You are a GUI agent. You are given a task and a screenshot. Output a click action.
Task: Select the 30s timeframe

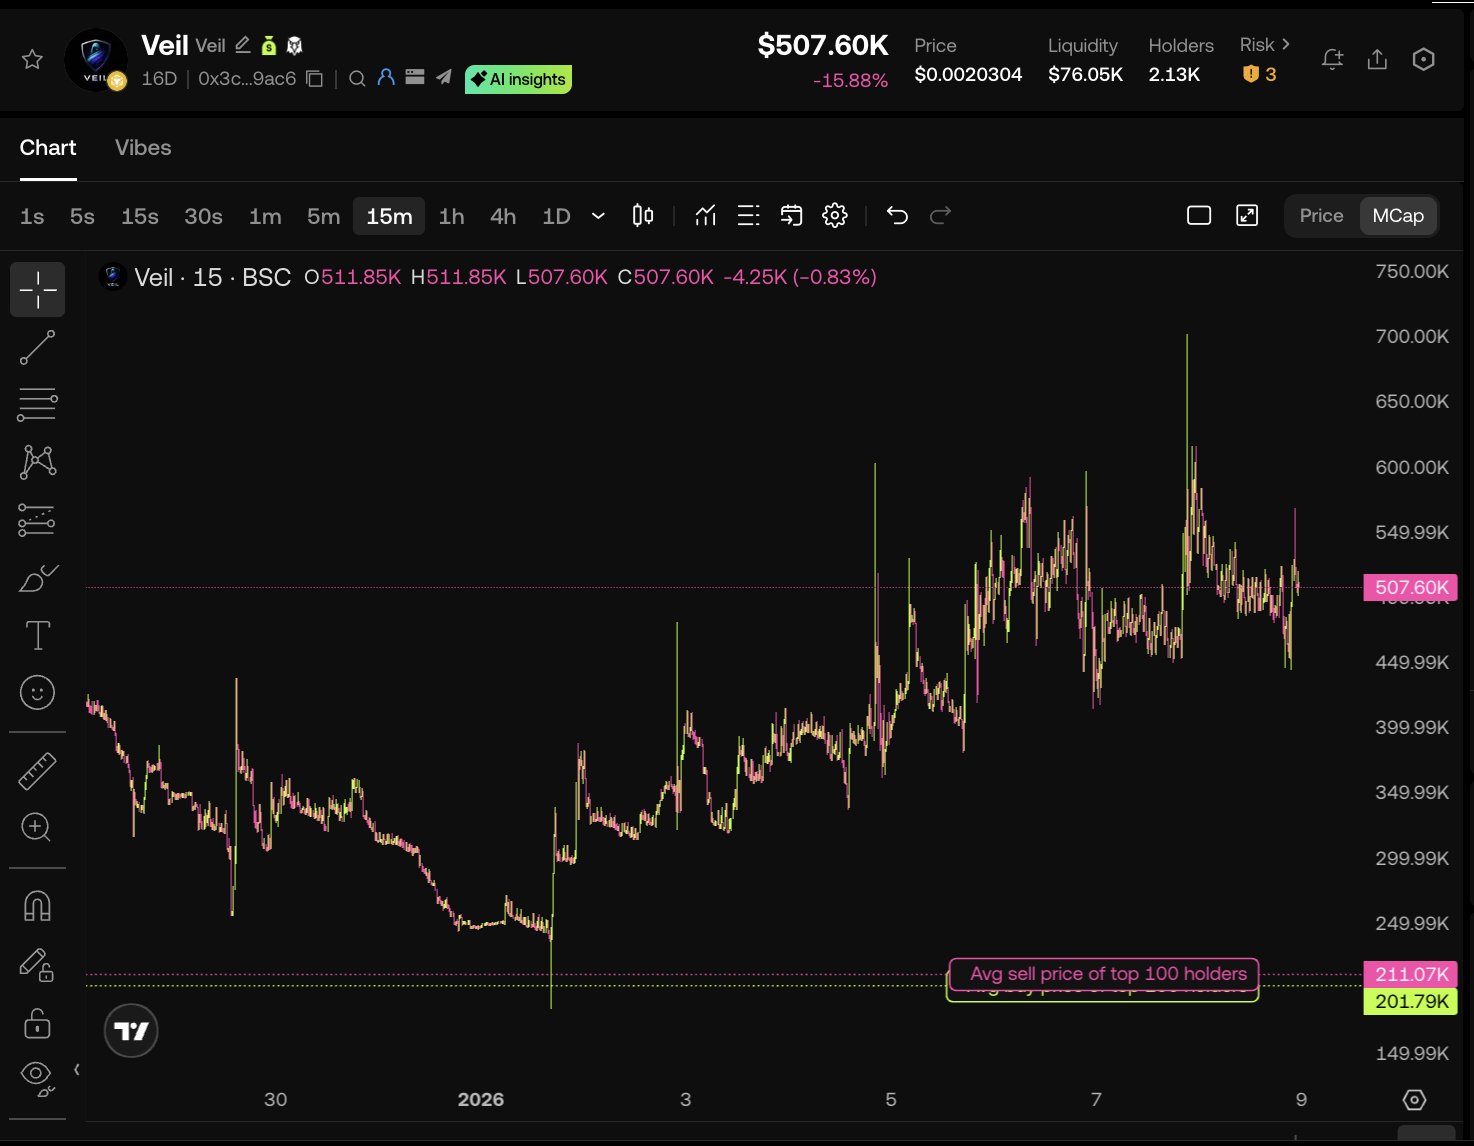(203, 216)
